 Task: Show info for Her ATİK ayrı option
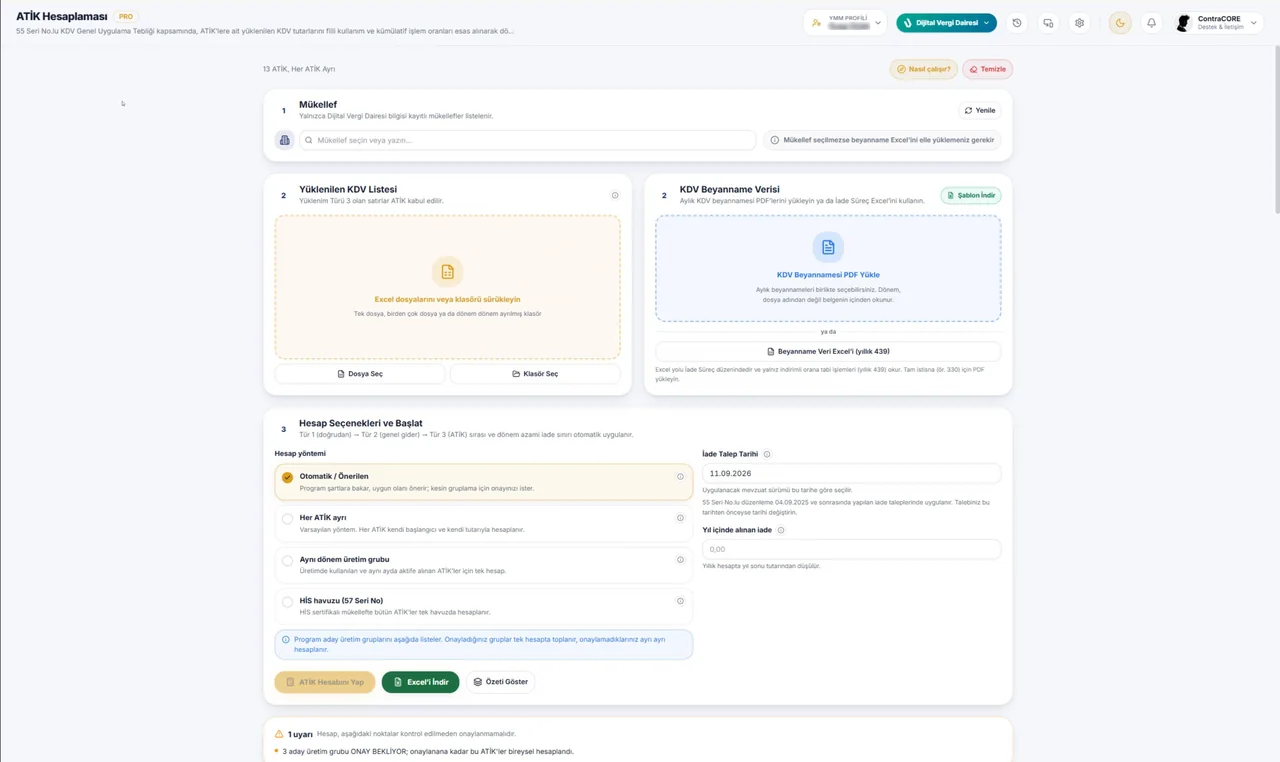680,518
